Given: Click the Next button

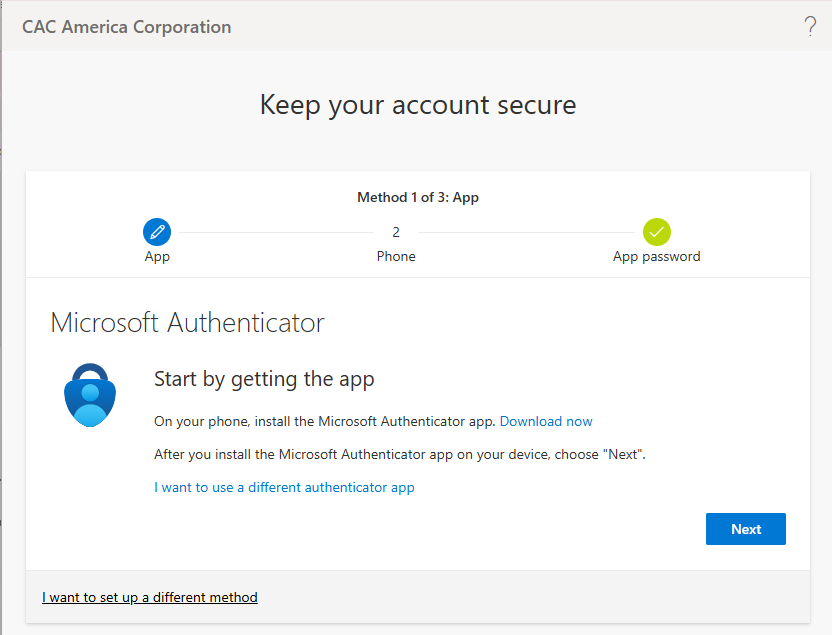Looking at the screenshot, I should pos(745,529).
